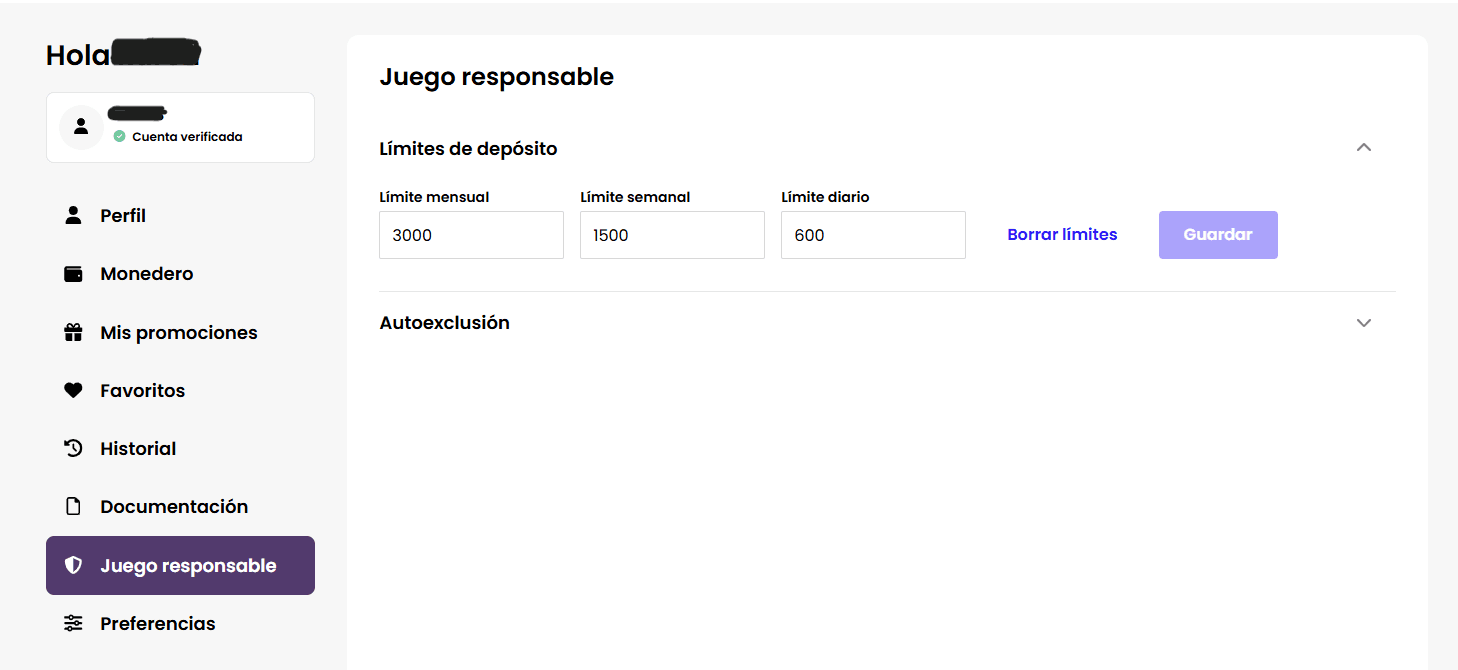Viewport: 1458px width, 670px height.
Task: Click the Perfil person icon
Action: (73, 215)
